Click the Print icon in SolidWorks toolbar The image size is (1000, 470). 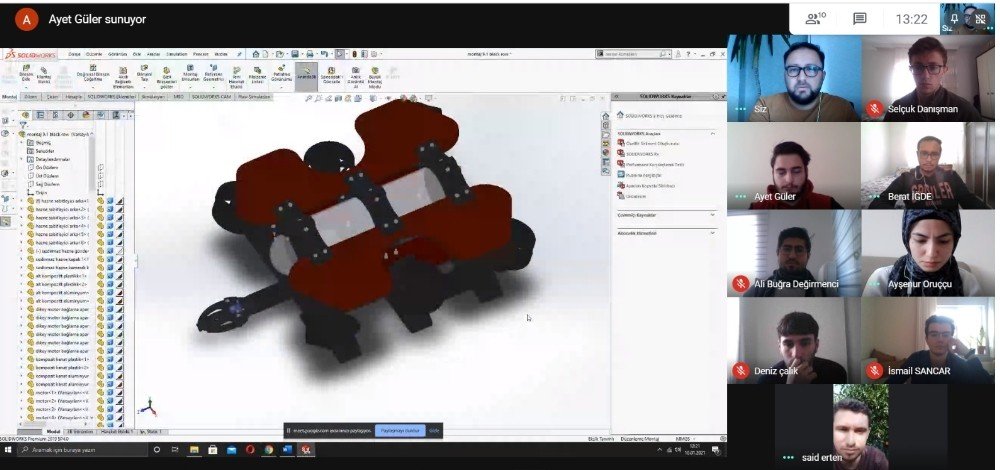tap(309, 54)
